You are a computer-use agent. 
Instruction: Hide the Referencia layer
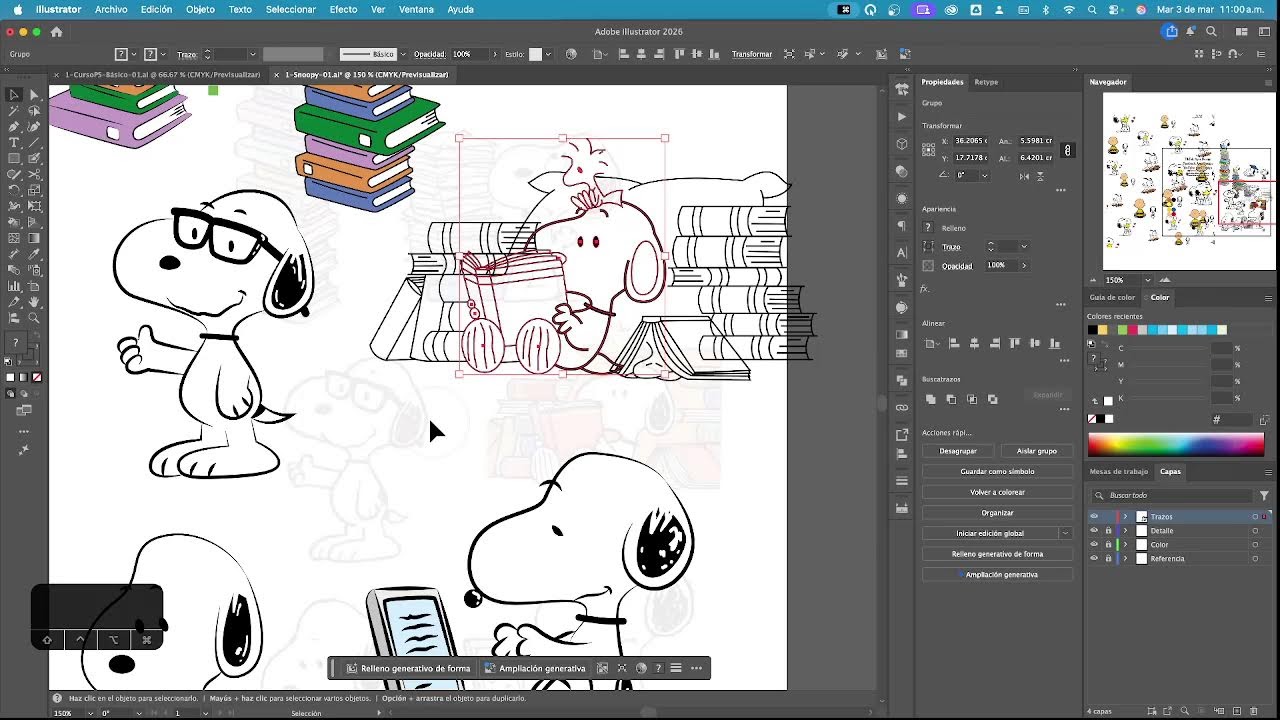pos(1094,559)
